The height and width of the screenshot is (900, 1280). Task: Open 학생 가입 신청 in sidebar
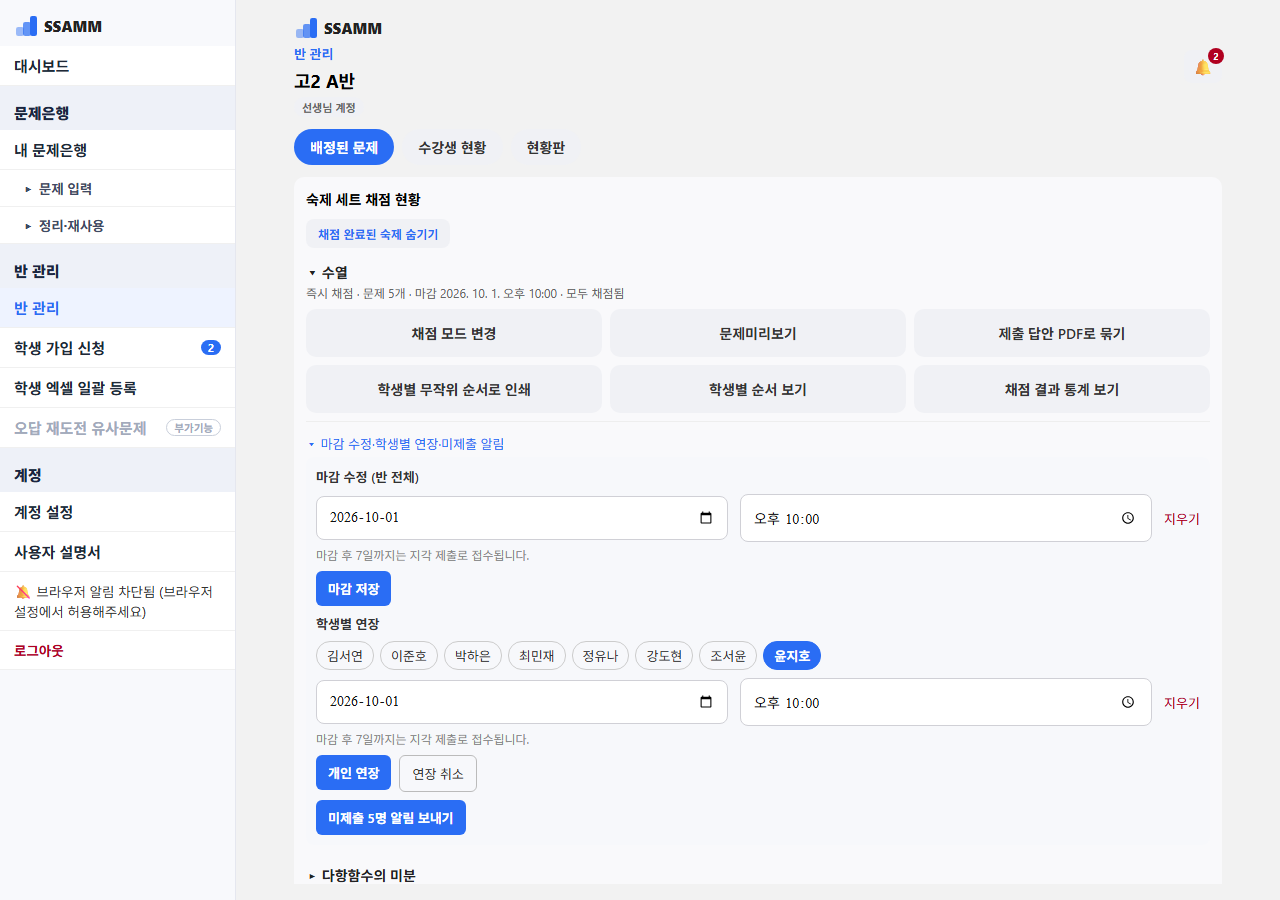(x=117, y=348)
